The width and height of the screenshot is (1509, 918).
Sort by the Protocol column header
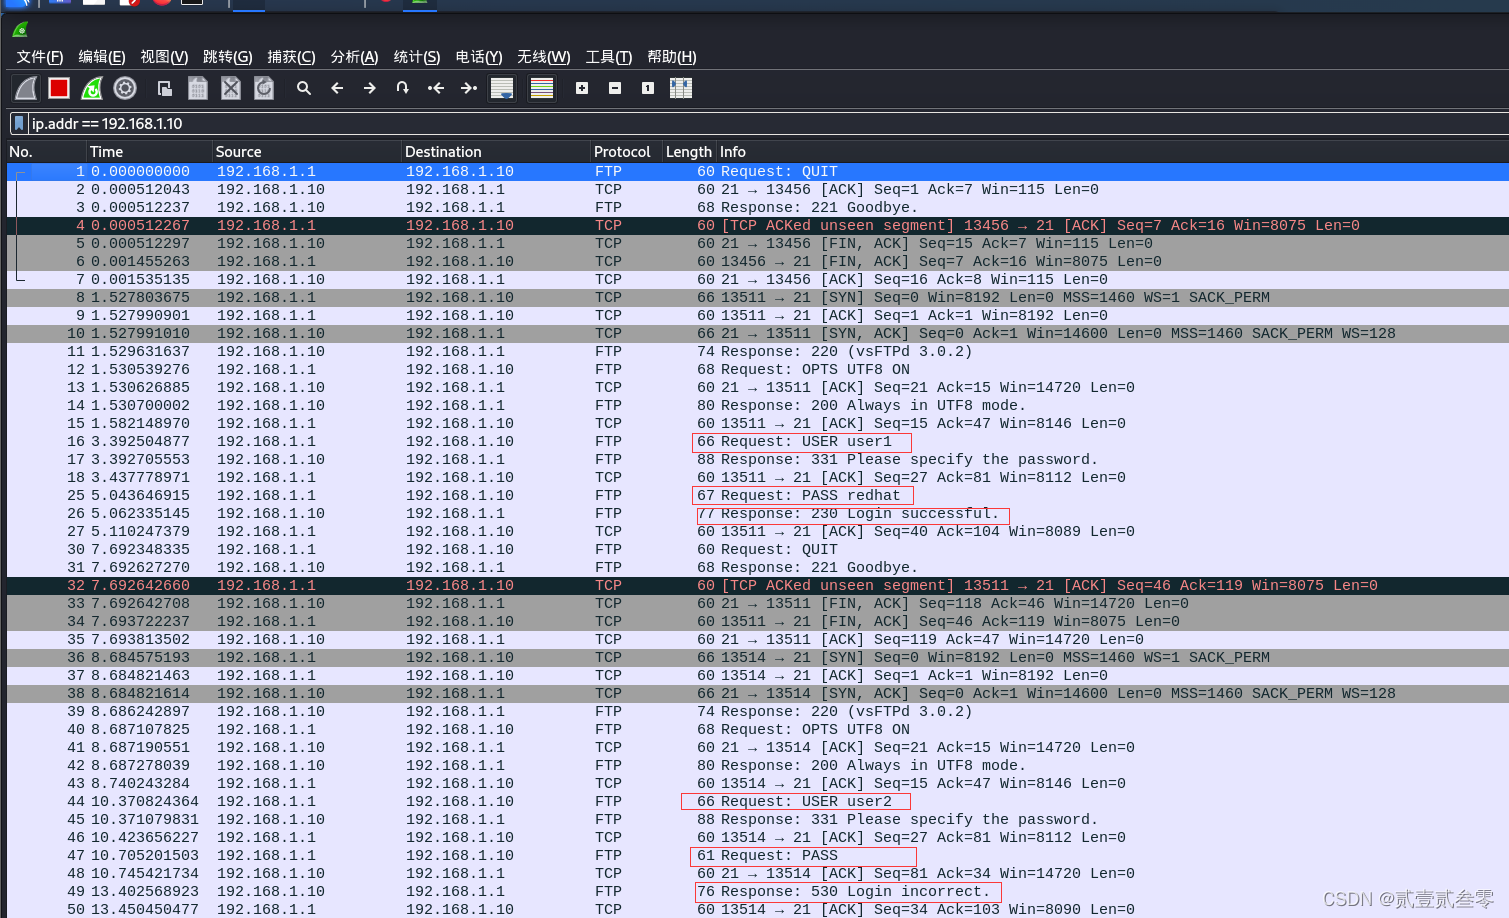point(626,152)
